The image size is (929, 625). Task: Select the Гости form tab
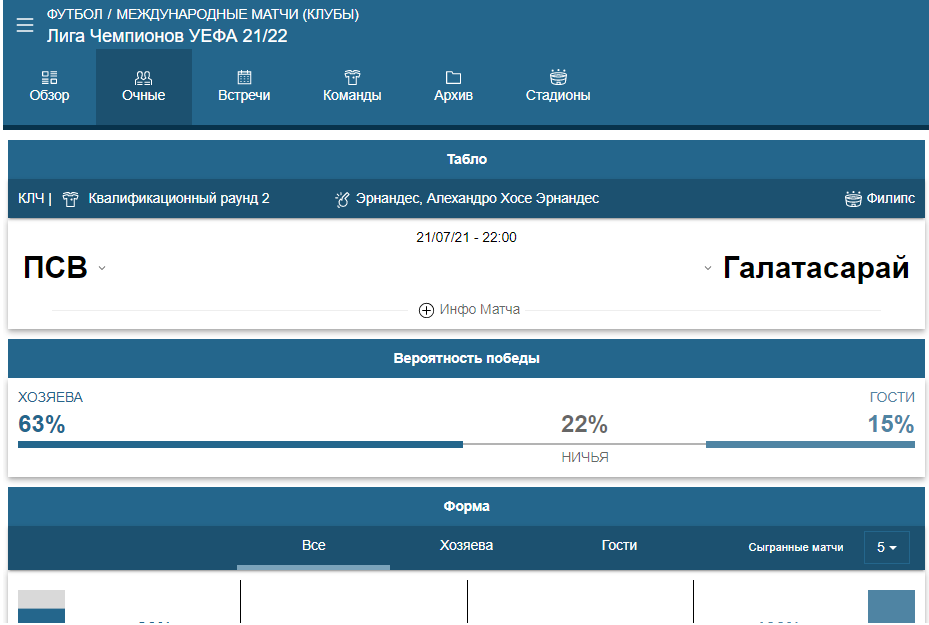click(619, 546)
